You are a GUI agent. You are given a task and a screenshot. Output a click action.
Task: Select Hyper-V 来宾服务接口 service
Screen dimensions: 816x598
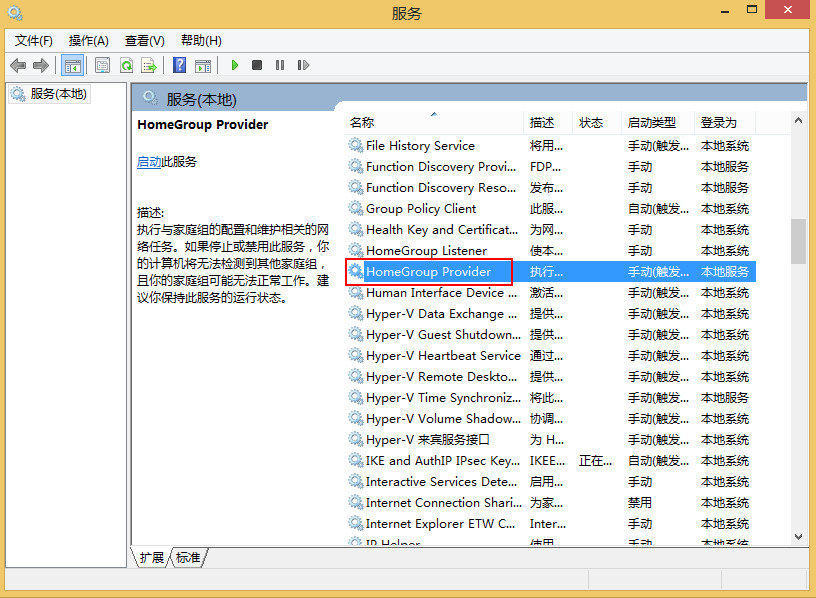pos(550,439)
